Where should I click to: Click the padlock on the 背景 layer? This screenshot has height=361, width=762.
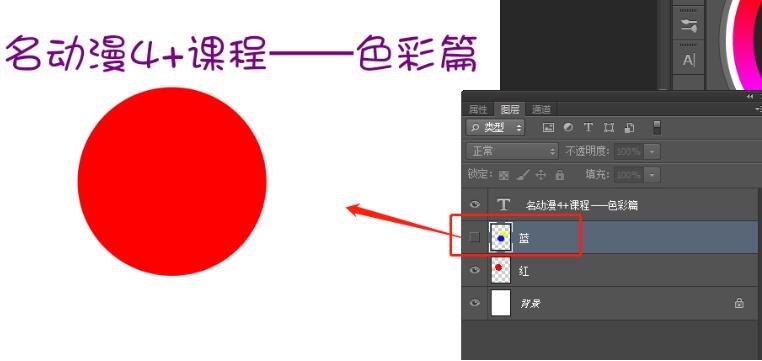coord(739,303)
